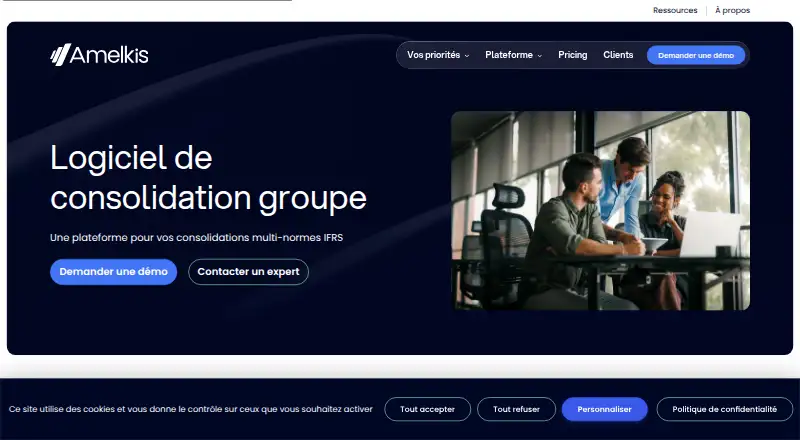This screenshot has width=800, height=440.
Task: Refuse all cookies with Tout refuser
Action: point(516,409)
